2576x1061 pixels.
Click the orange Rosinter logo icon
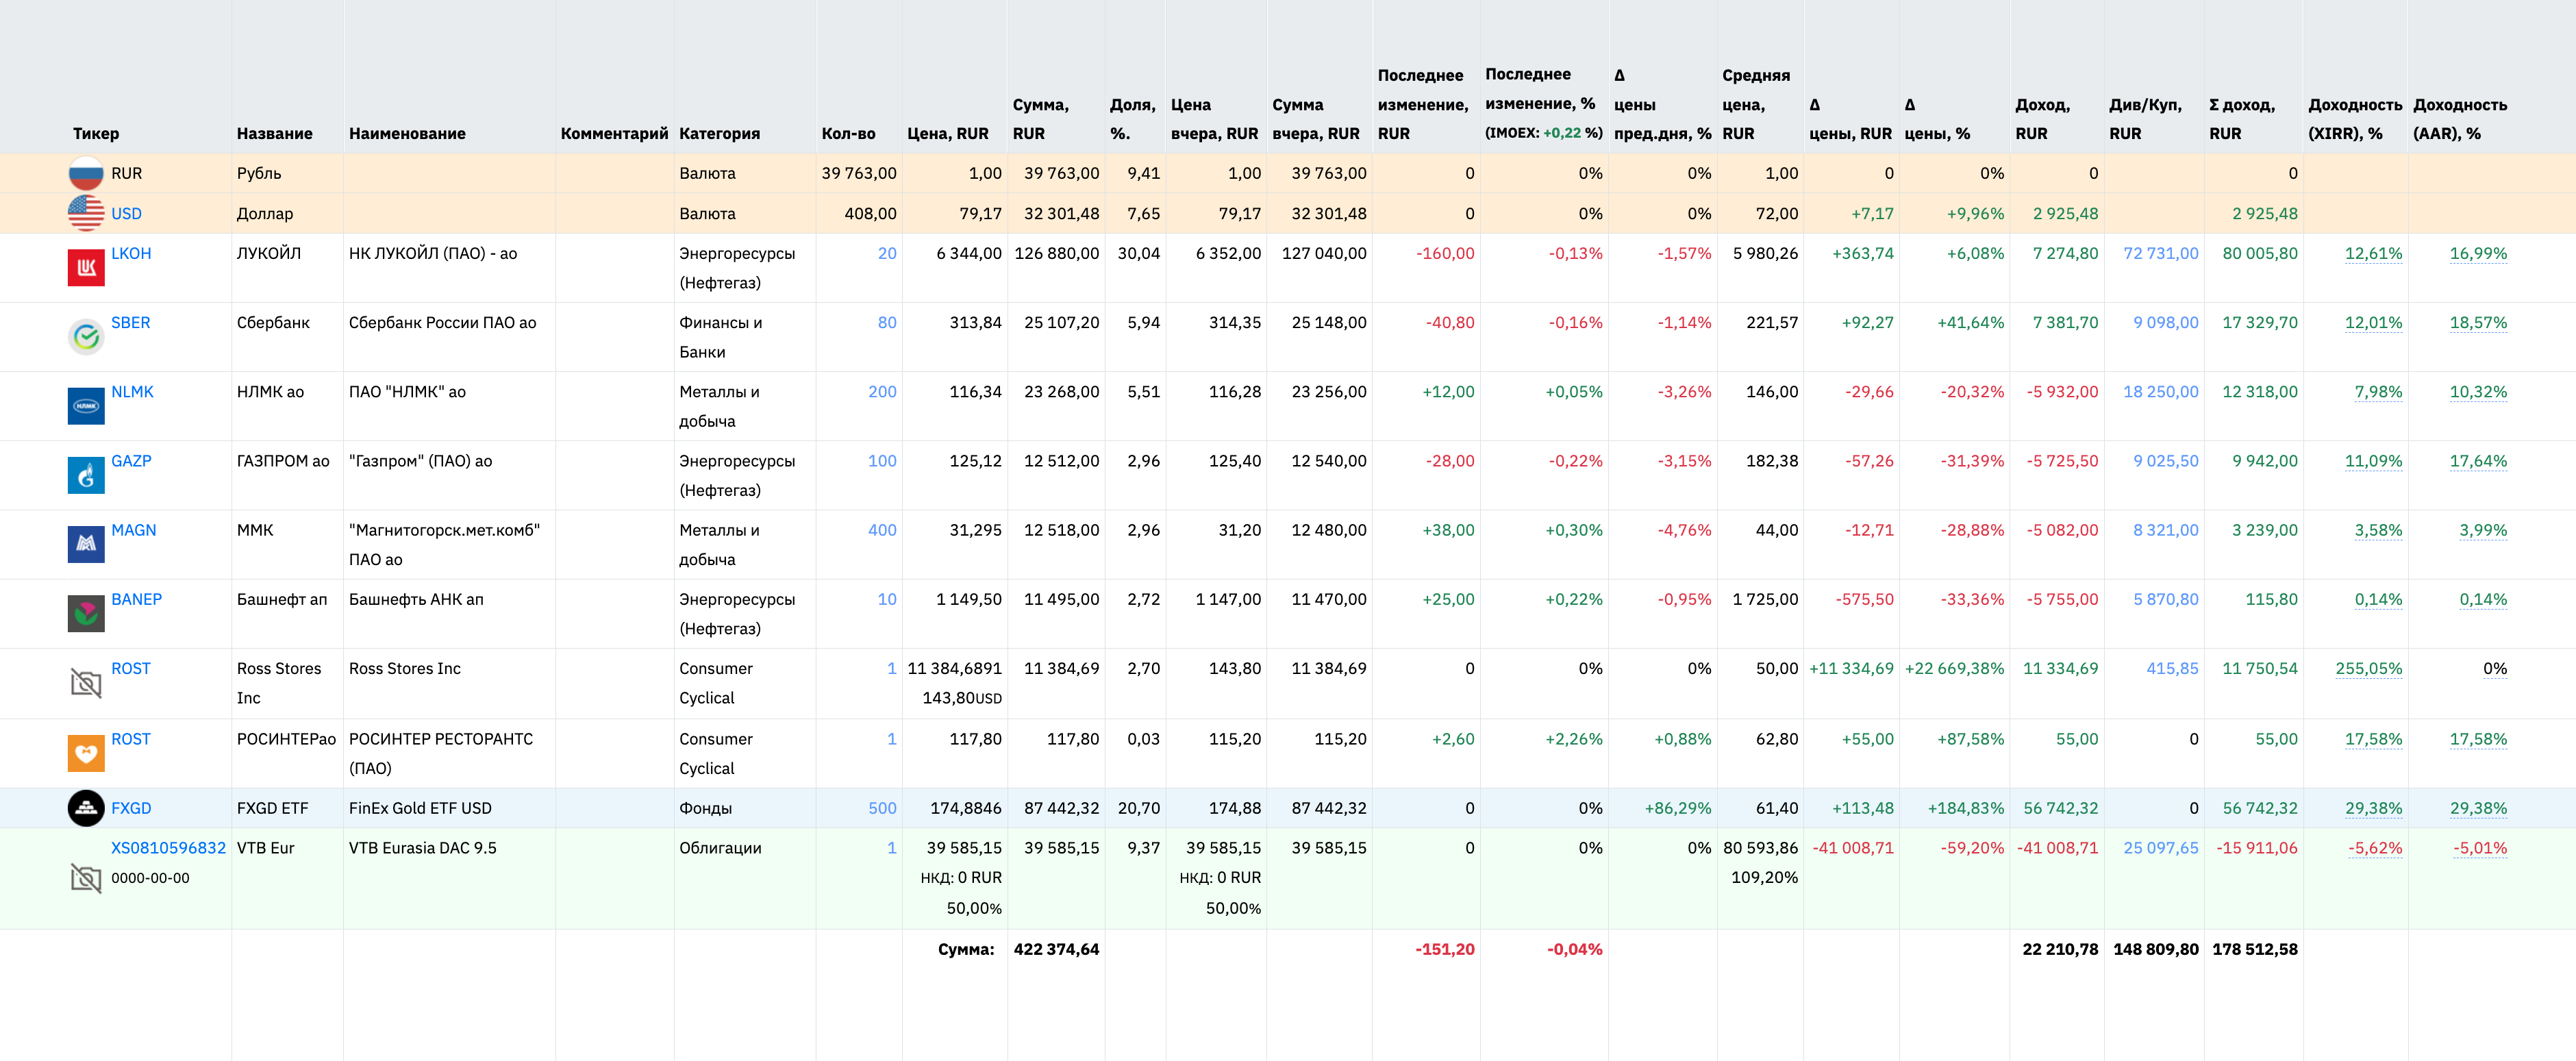(x=86, y=753)
